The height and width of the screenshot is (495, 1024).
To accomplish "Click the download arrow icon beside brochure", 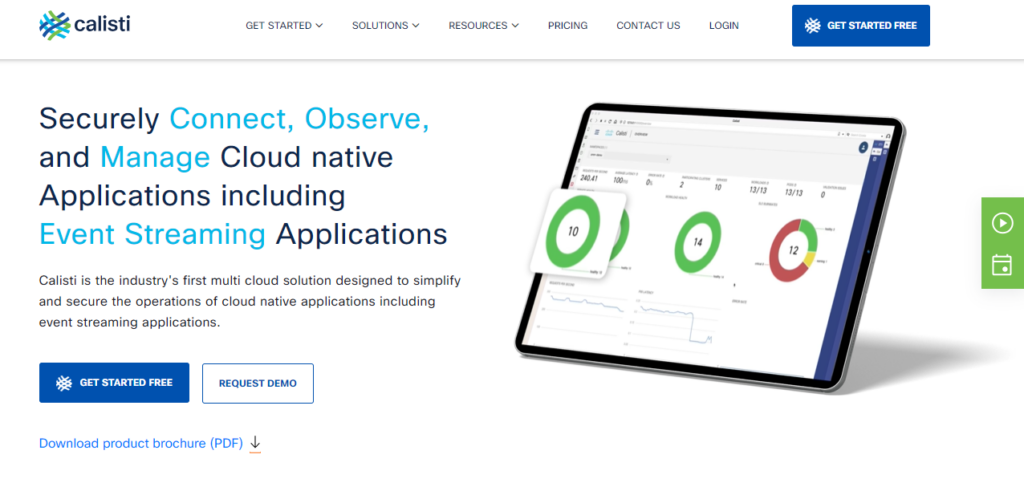I will point(255,443).
